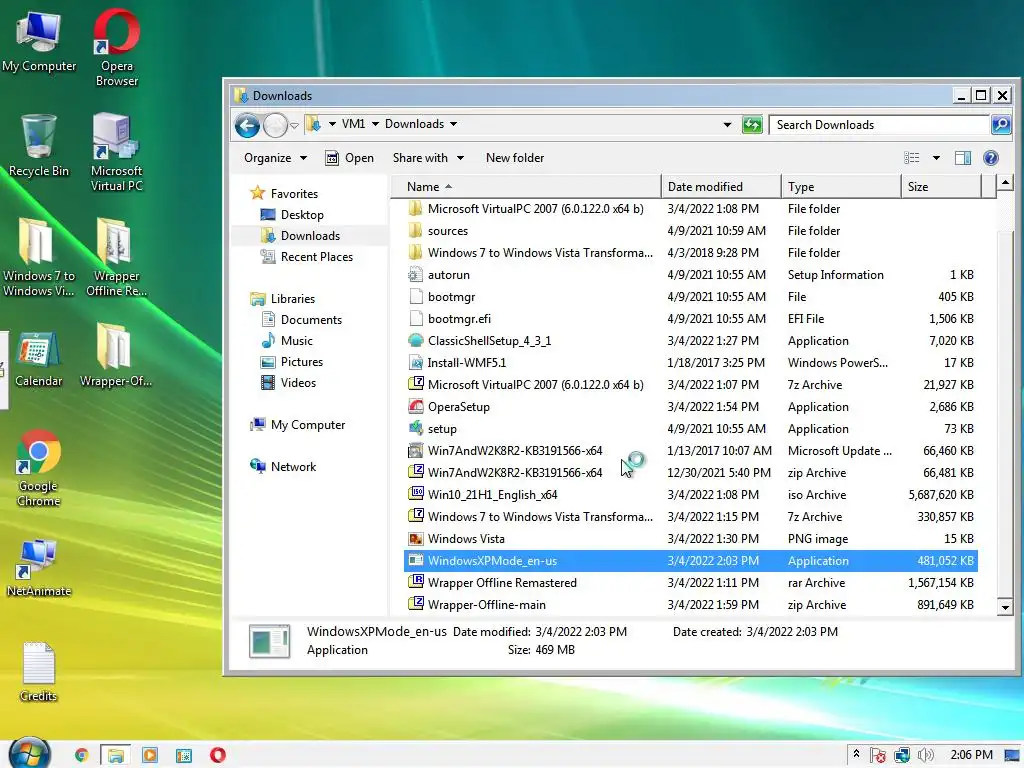Select Wrapper Offline Remastered rar archive
This screenshot has width=1024, height=768.
691,583
